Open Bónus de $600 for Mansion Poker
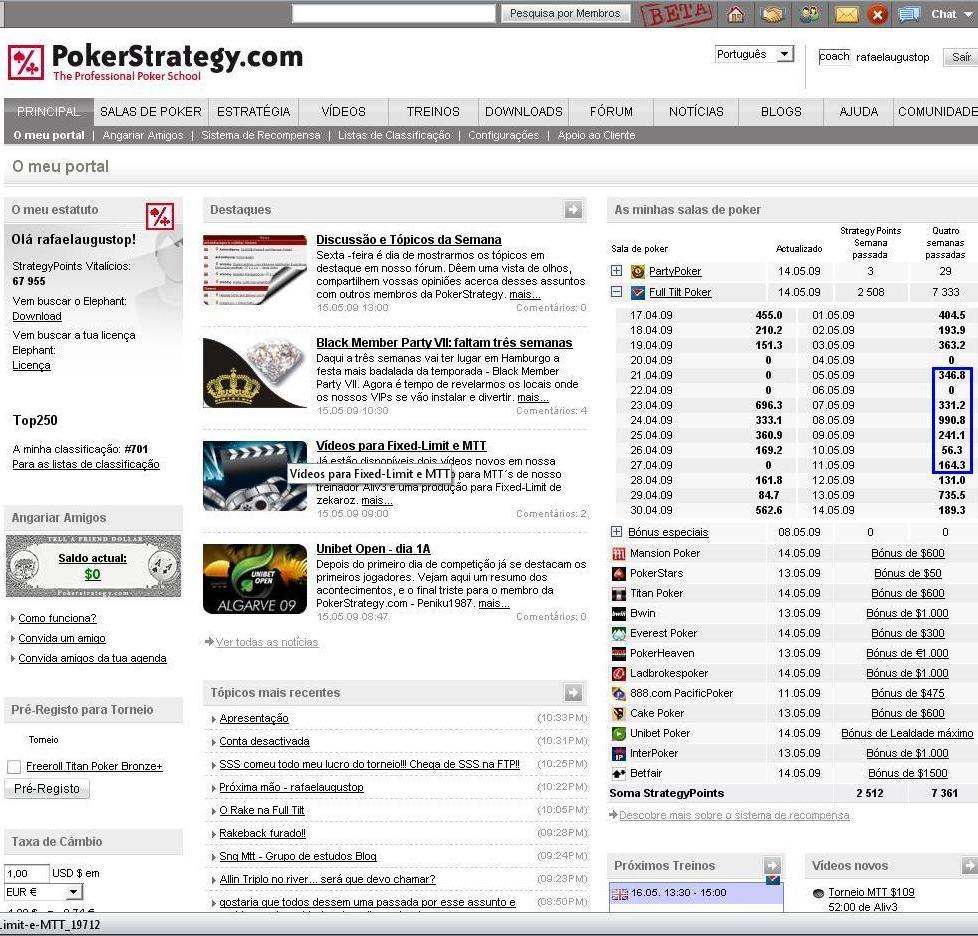The width and height of the screenshot is (978, 936). (x=908, y=553)
